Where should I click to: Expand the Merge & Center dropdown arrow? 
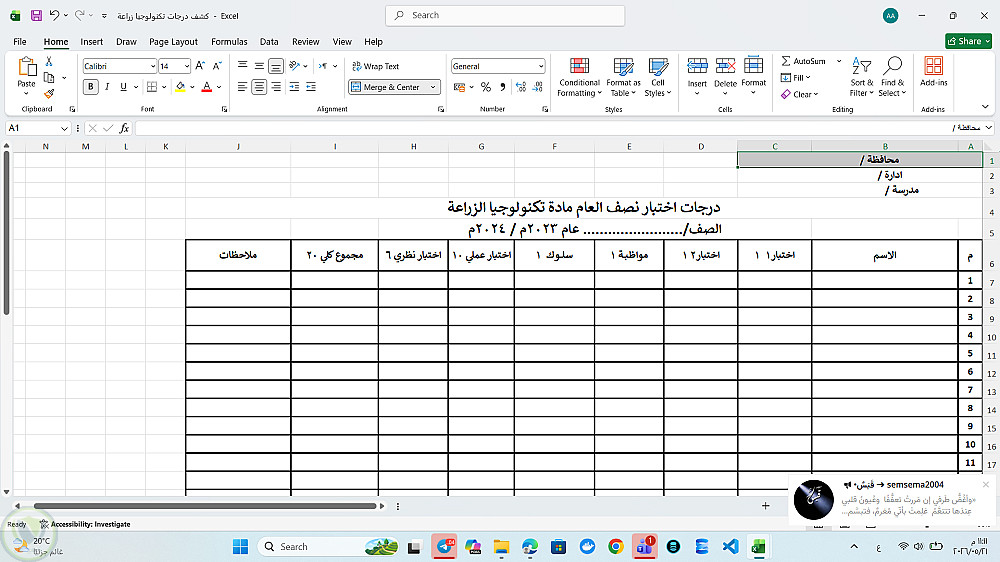(433, 87)
